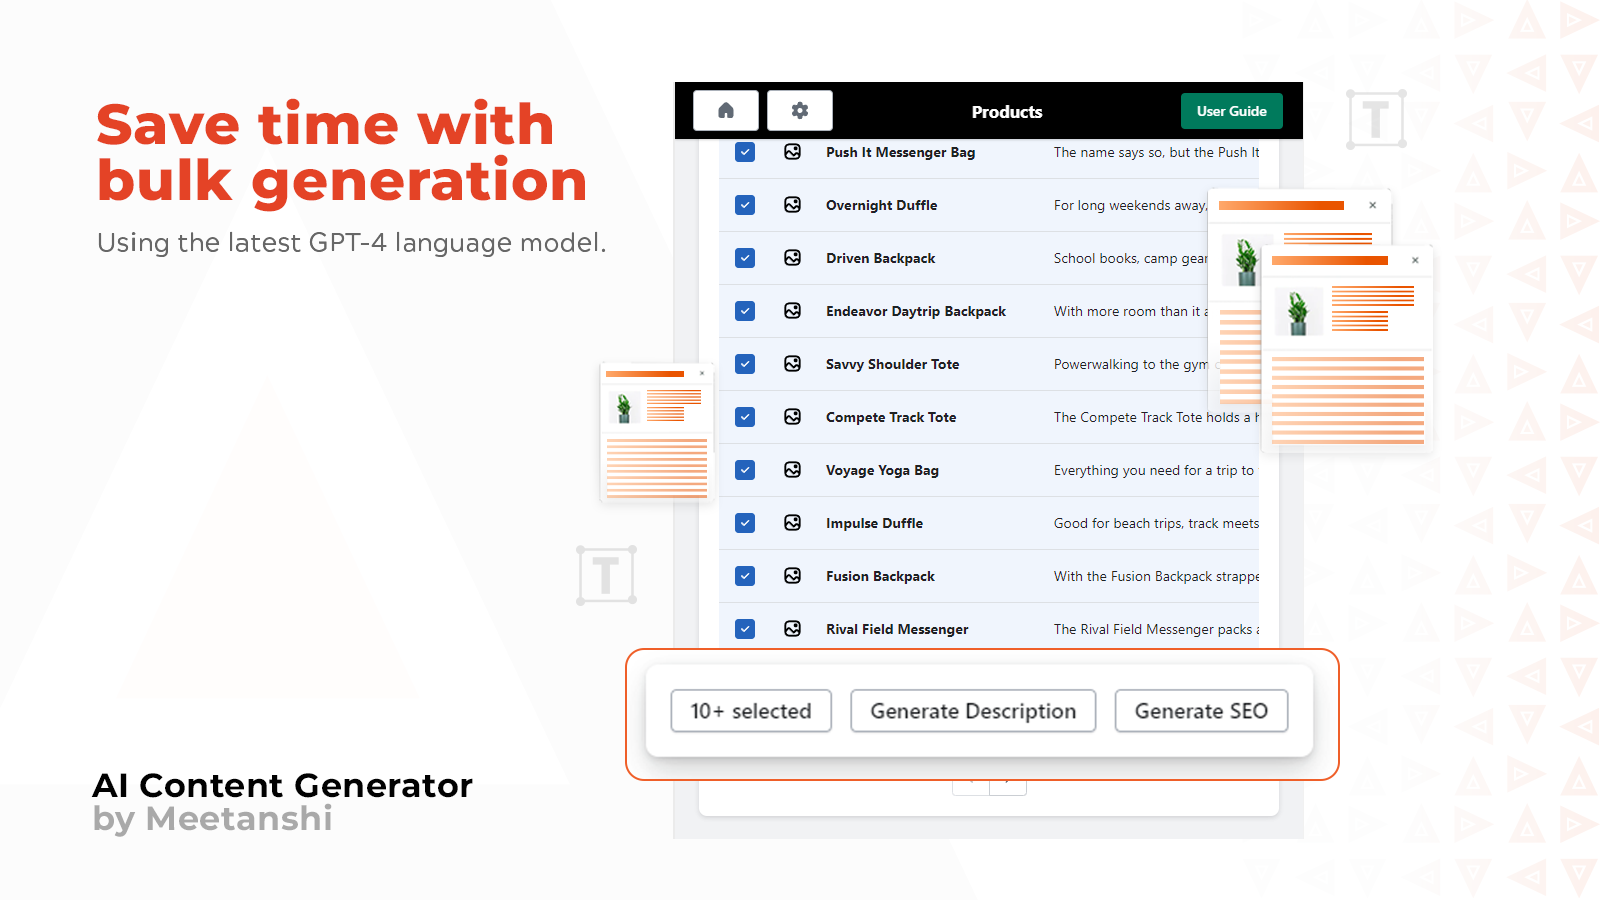Screen dimensions: 1600x900
Task: Uncheck the Compete Track Tote checkbox
Action: coord(745,417)
